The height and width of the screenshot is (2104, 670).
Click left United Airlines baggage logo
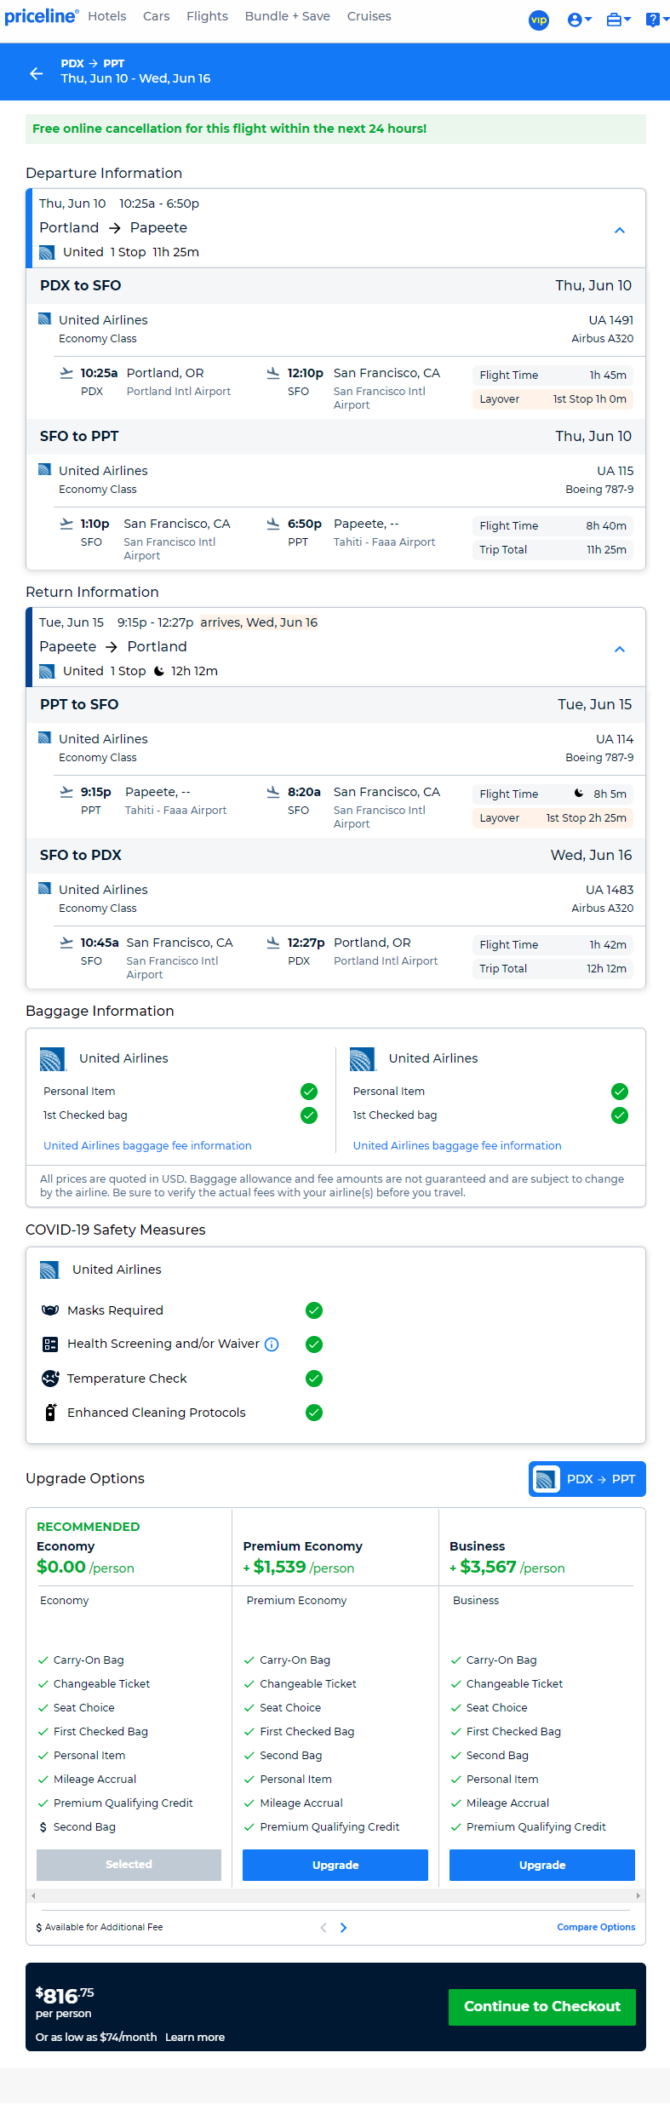pos(52,1059)
